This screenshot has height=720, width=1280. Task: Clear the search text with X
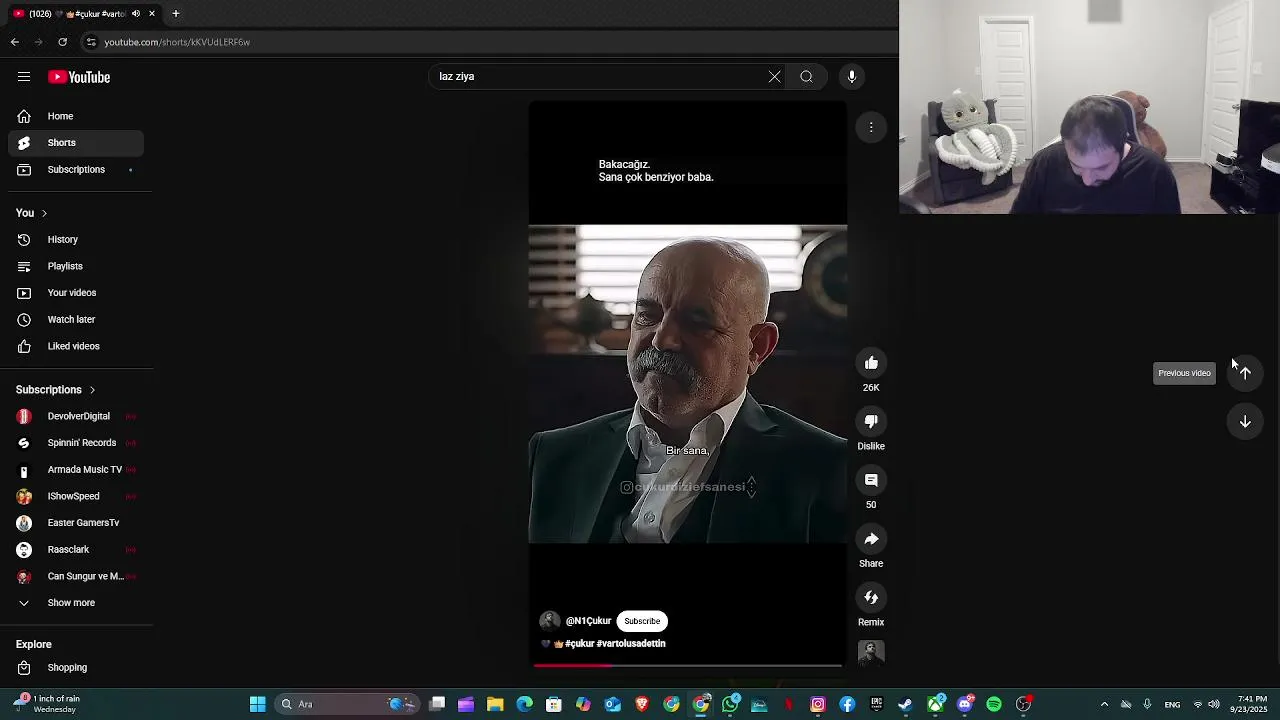[x=774, y=76]
